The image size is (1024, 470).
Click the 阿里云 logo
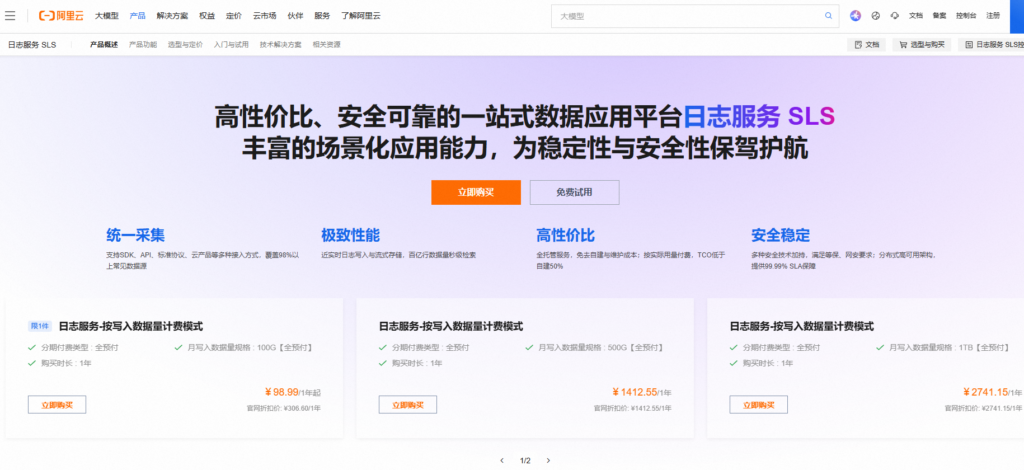61,16
